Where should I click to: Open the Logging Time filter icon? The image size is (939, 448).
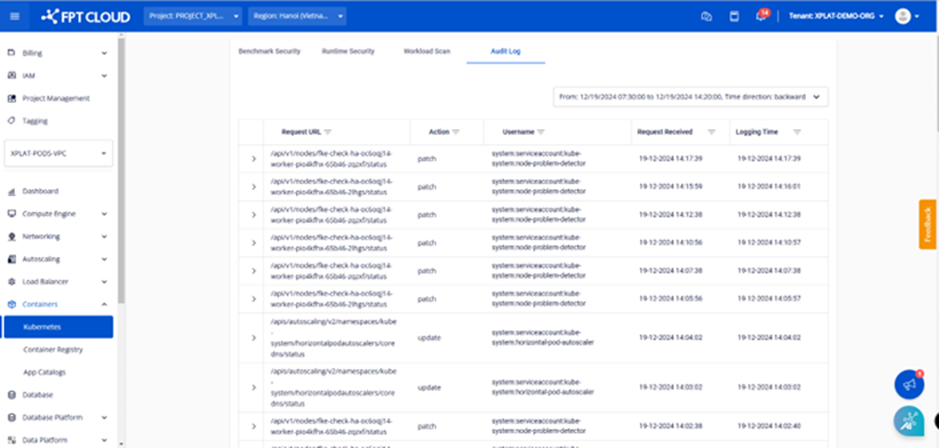(797, 132)
